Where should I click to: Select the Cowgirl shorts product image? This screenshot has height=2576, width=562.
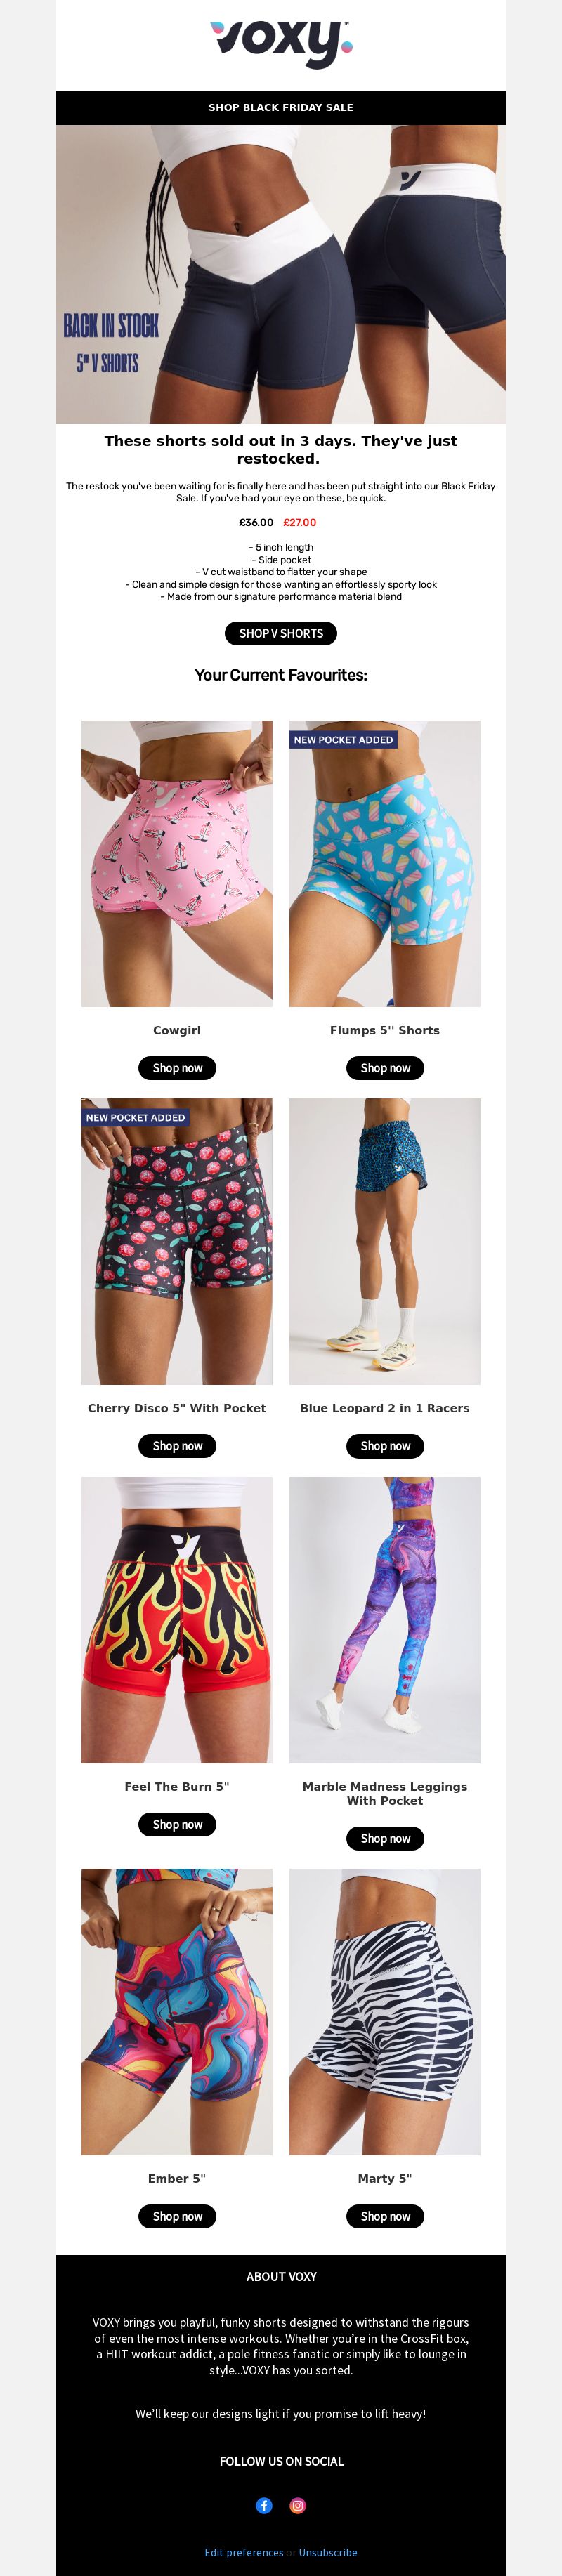coord(177,863)
